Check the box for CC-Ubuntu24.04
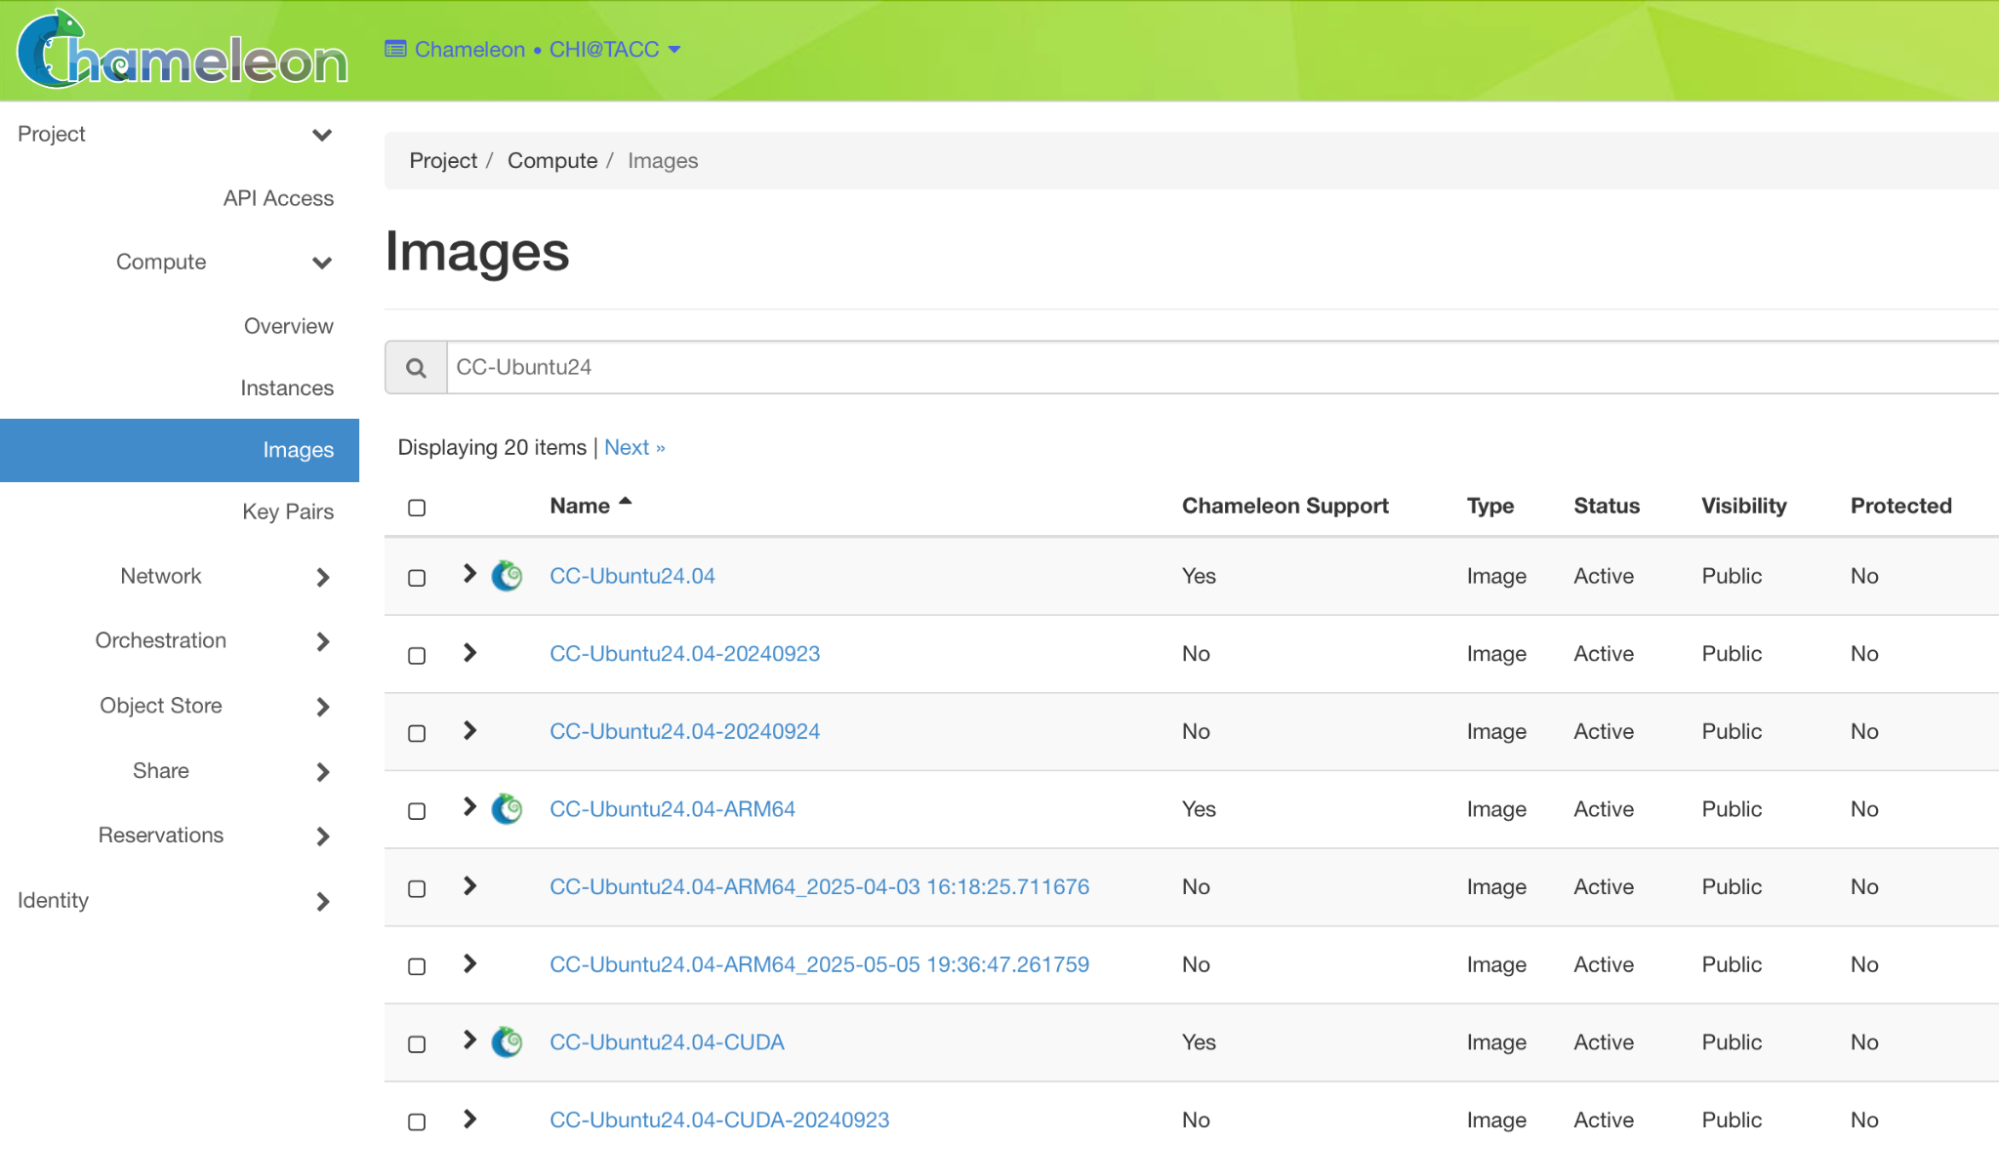 (417, 578)
